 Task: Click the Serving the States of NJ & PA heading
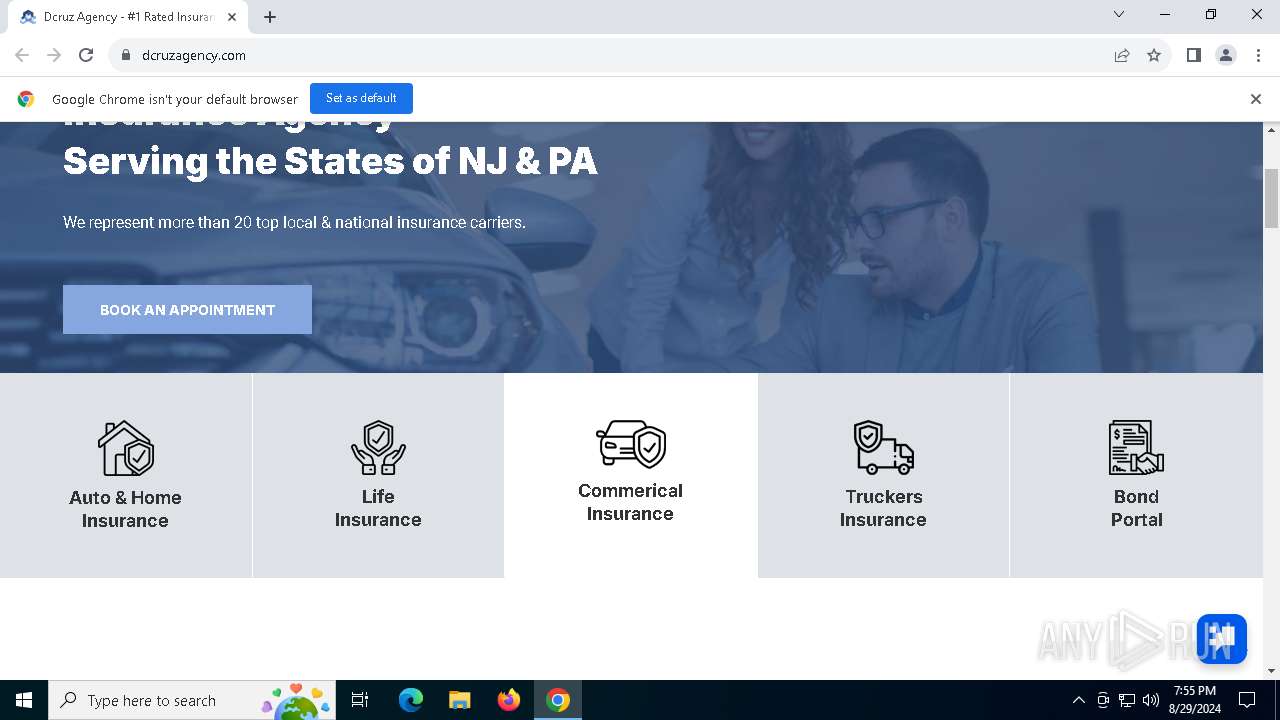pos(330,161)
